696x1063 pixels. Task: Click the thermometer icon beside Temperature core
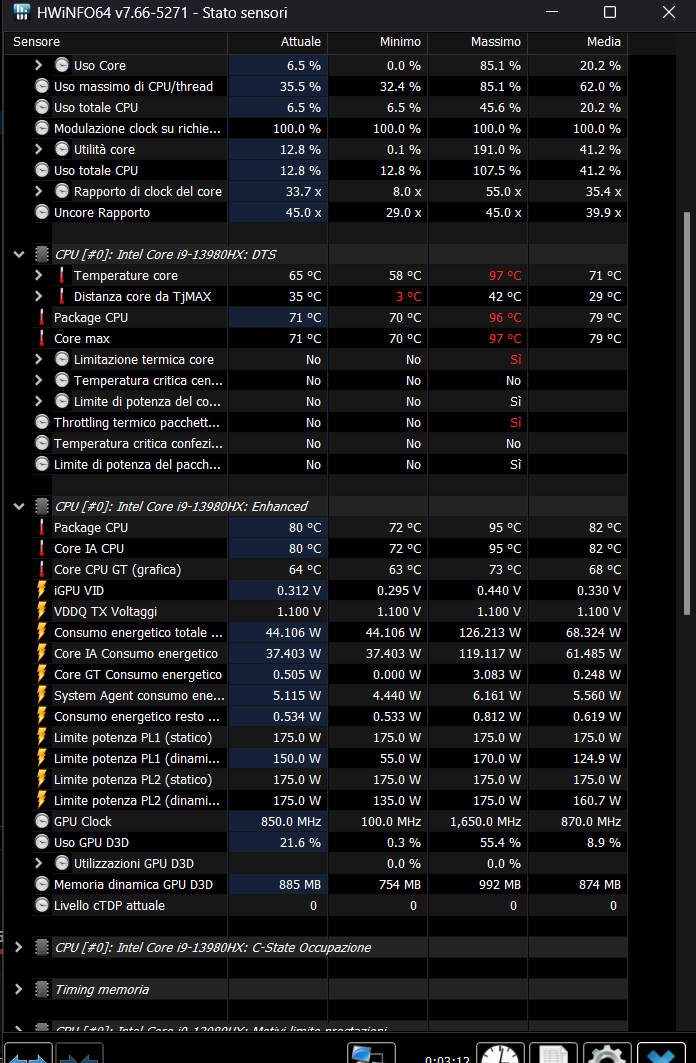(x=62, y=276)
